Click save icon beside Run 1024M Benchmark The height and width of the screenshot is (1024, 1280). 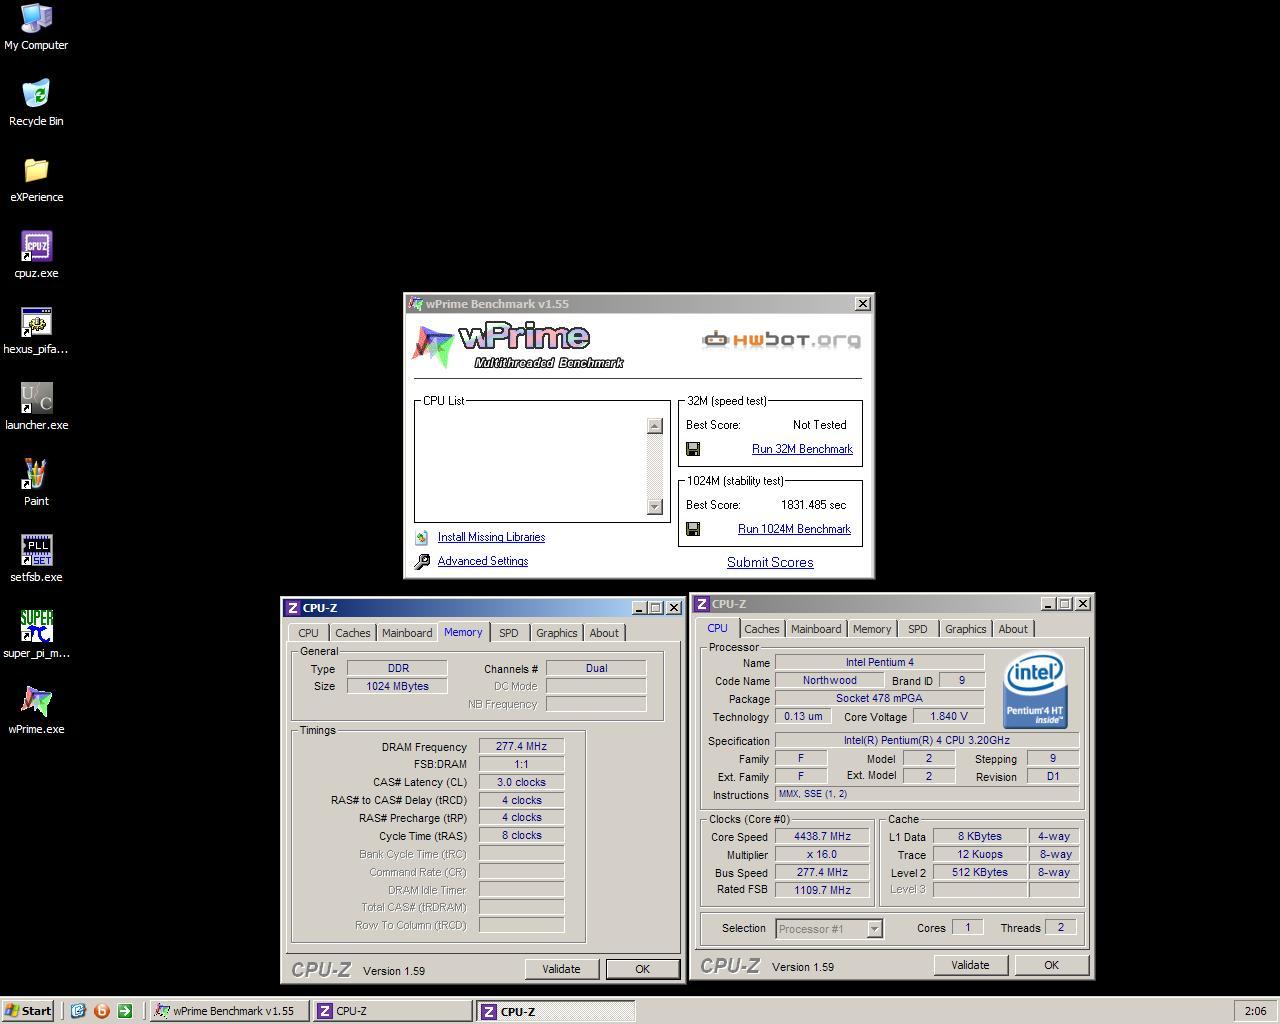[x=693, y=529]
